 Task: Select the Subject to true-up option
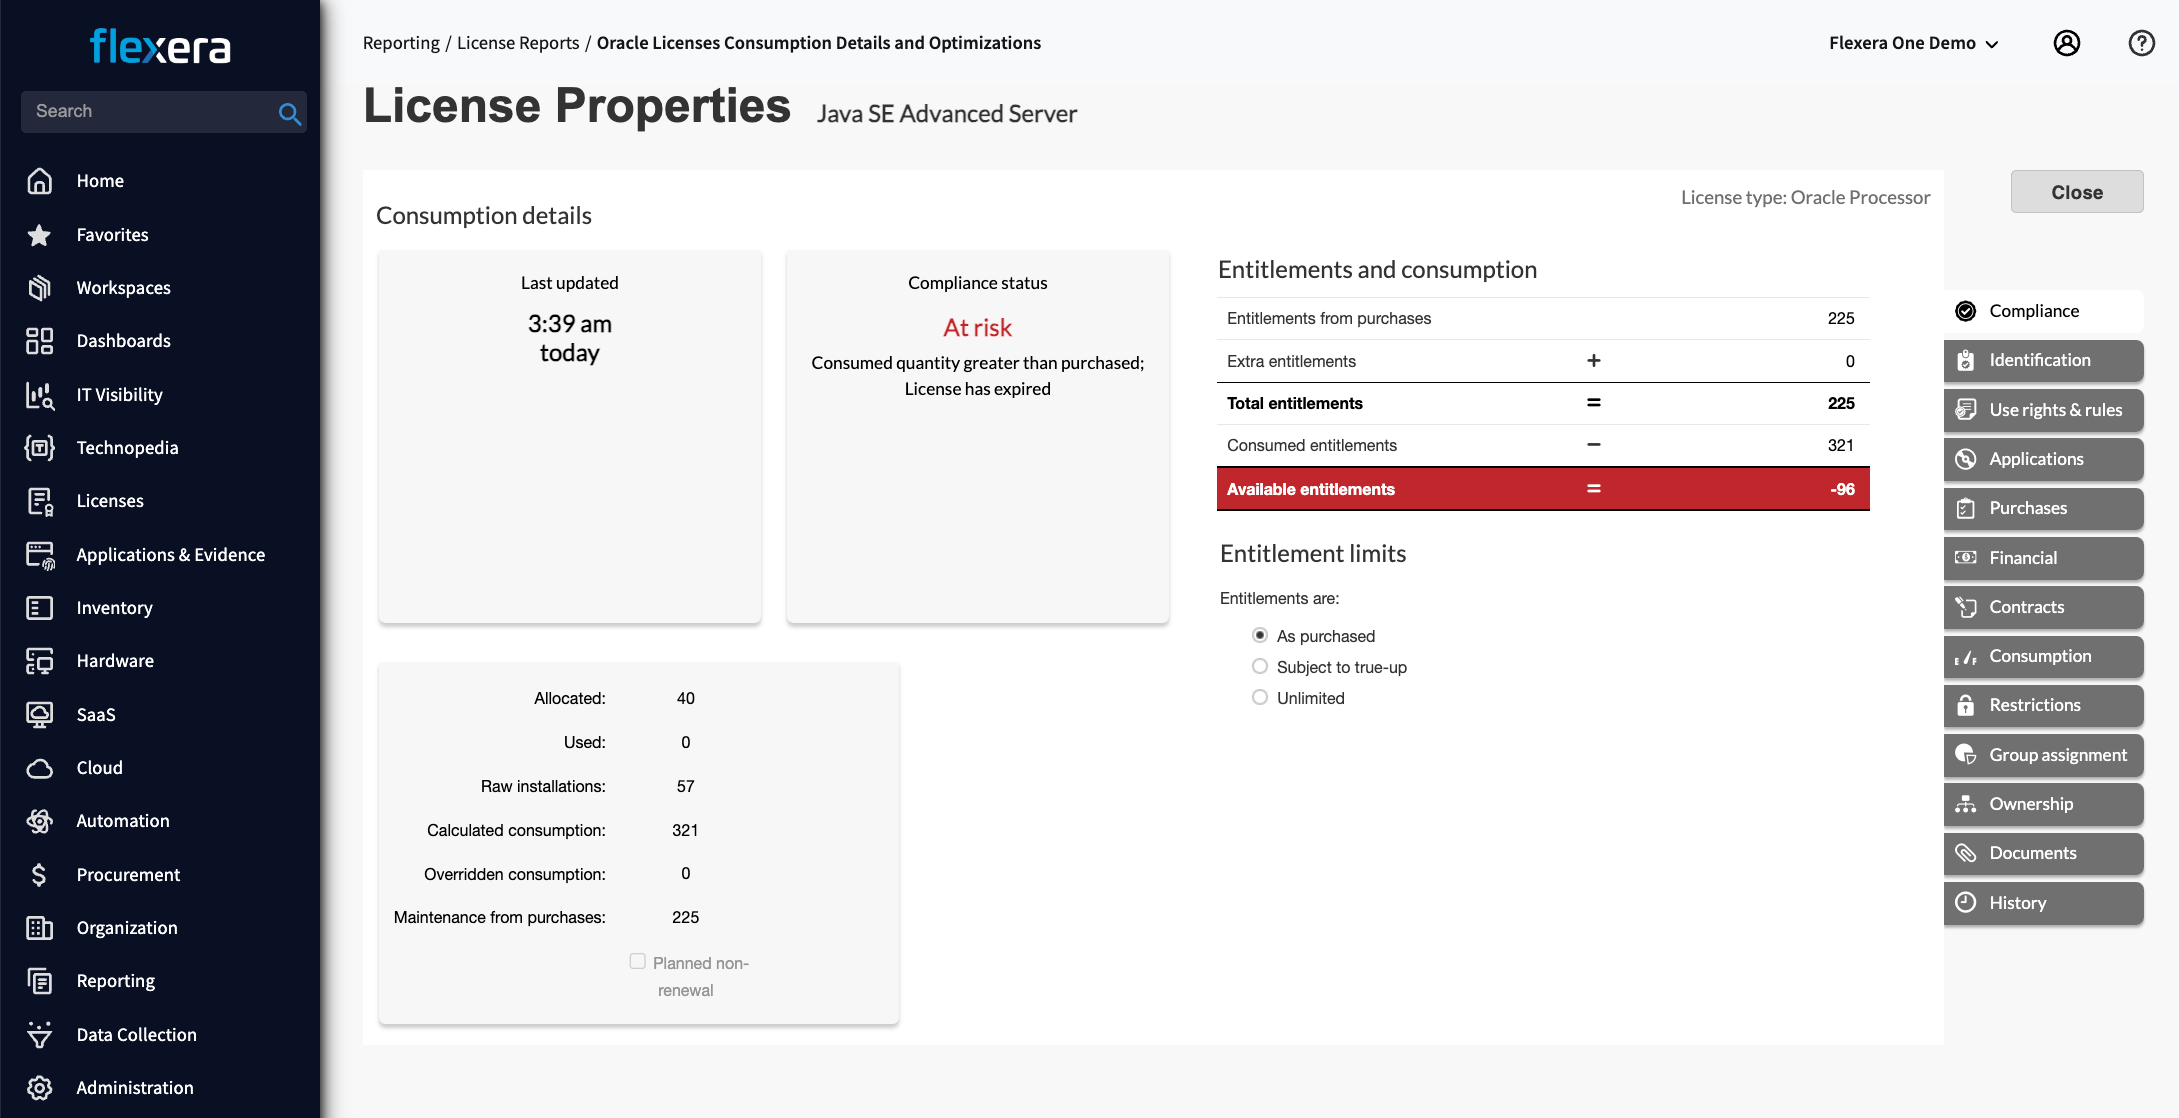pos(1259,666)
